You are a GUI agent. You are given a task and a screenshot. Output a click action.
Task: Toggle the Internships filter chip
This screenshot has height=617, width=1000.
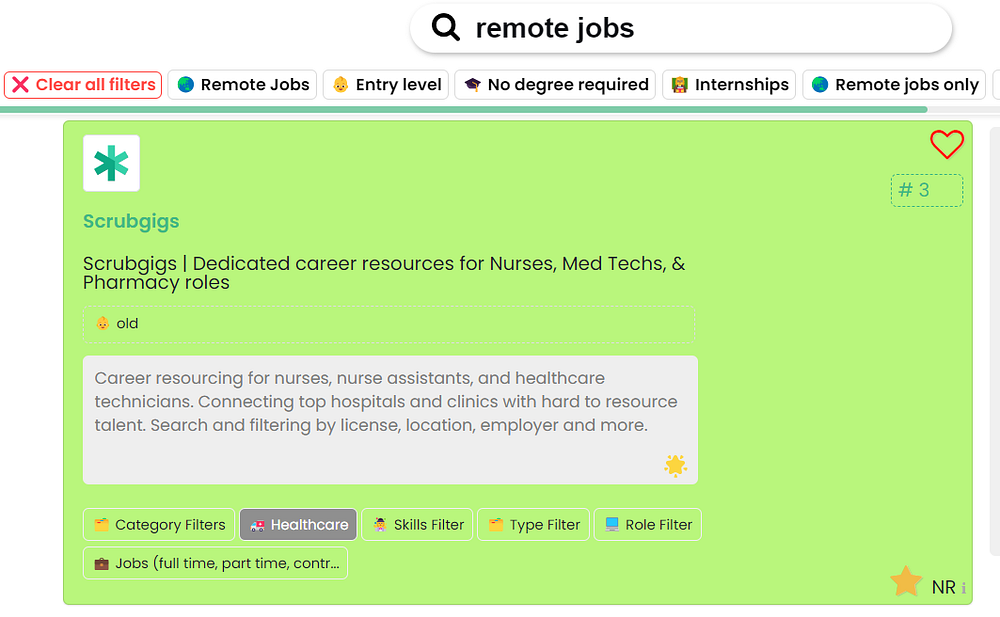pyautogui.click(x=729, y=85)
